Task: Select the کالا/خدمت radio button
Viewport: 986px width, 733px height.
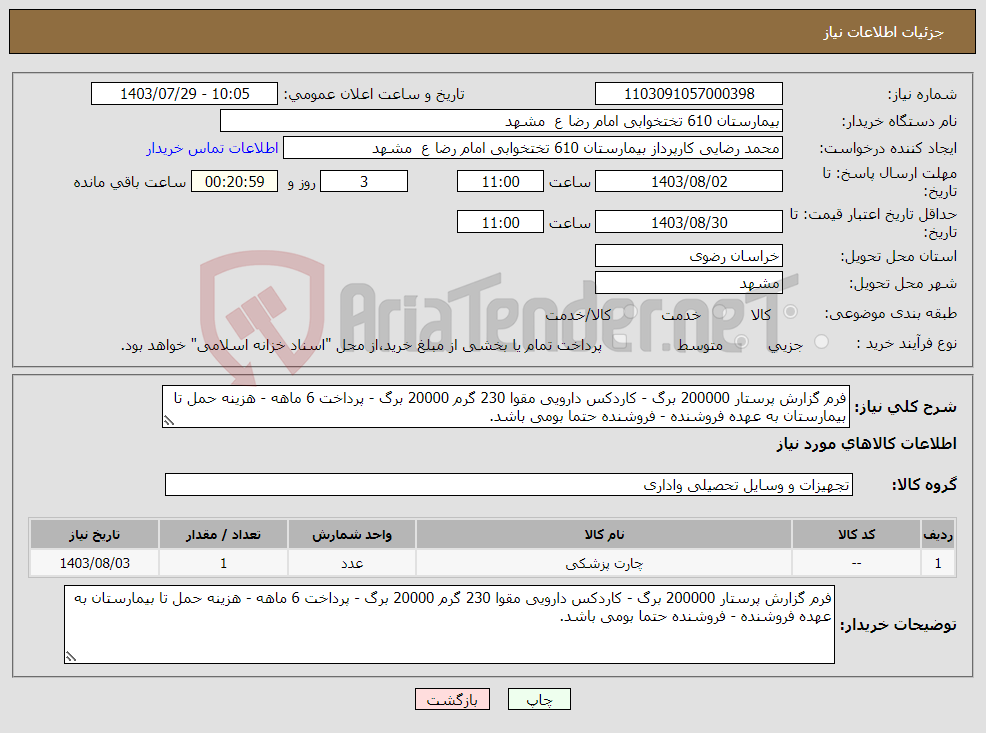Action: pyautogui.click(x=630, y=312)
